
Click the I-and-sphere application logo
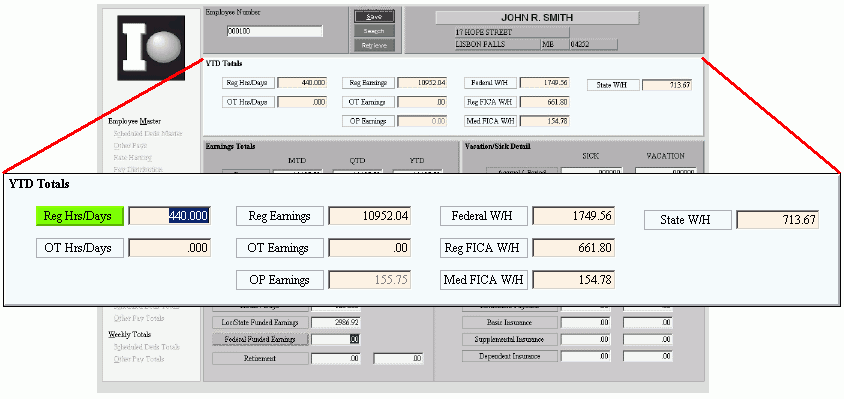pos(151,48)
